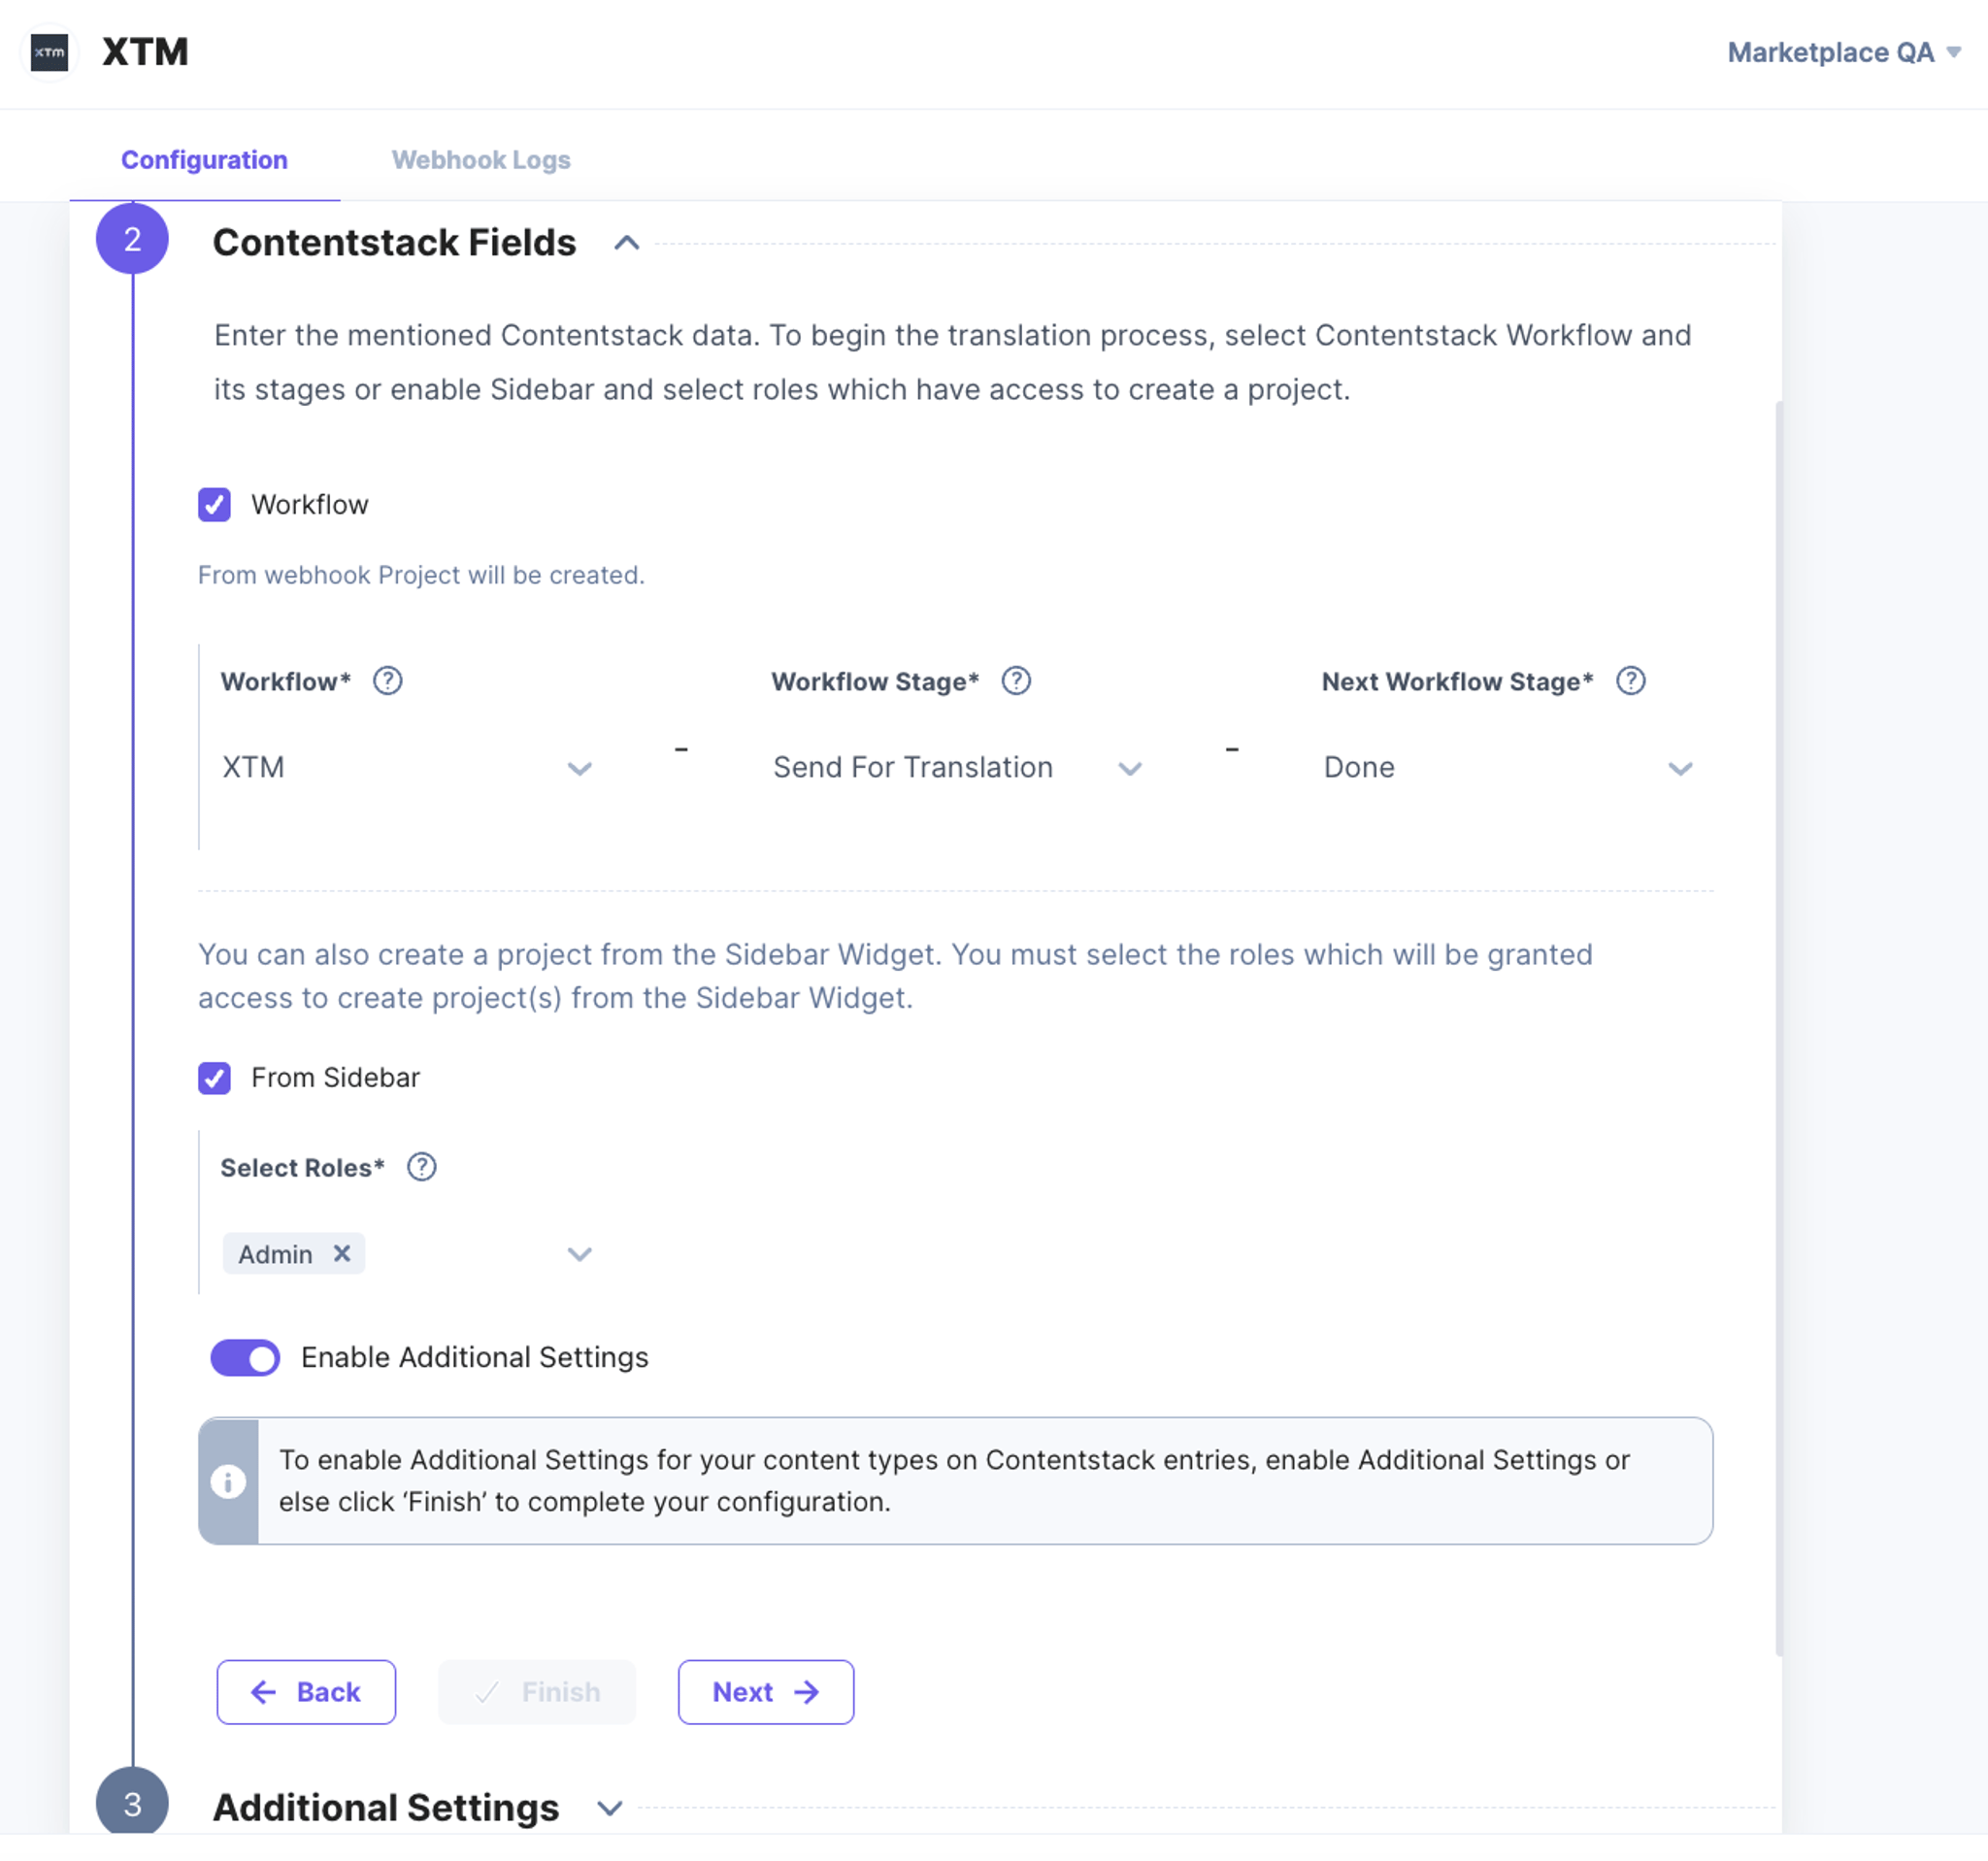The width and height of the screenshot is (1988, 1861).
Task: Click the 'Workflow Stage*' field label
Action: click(x=875, y=682)
